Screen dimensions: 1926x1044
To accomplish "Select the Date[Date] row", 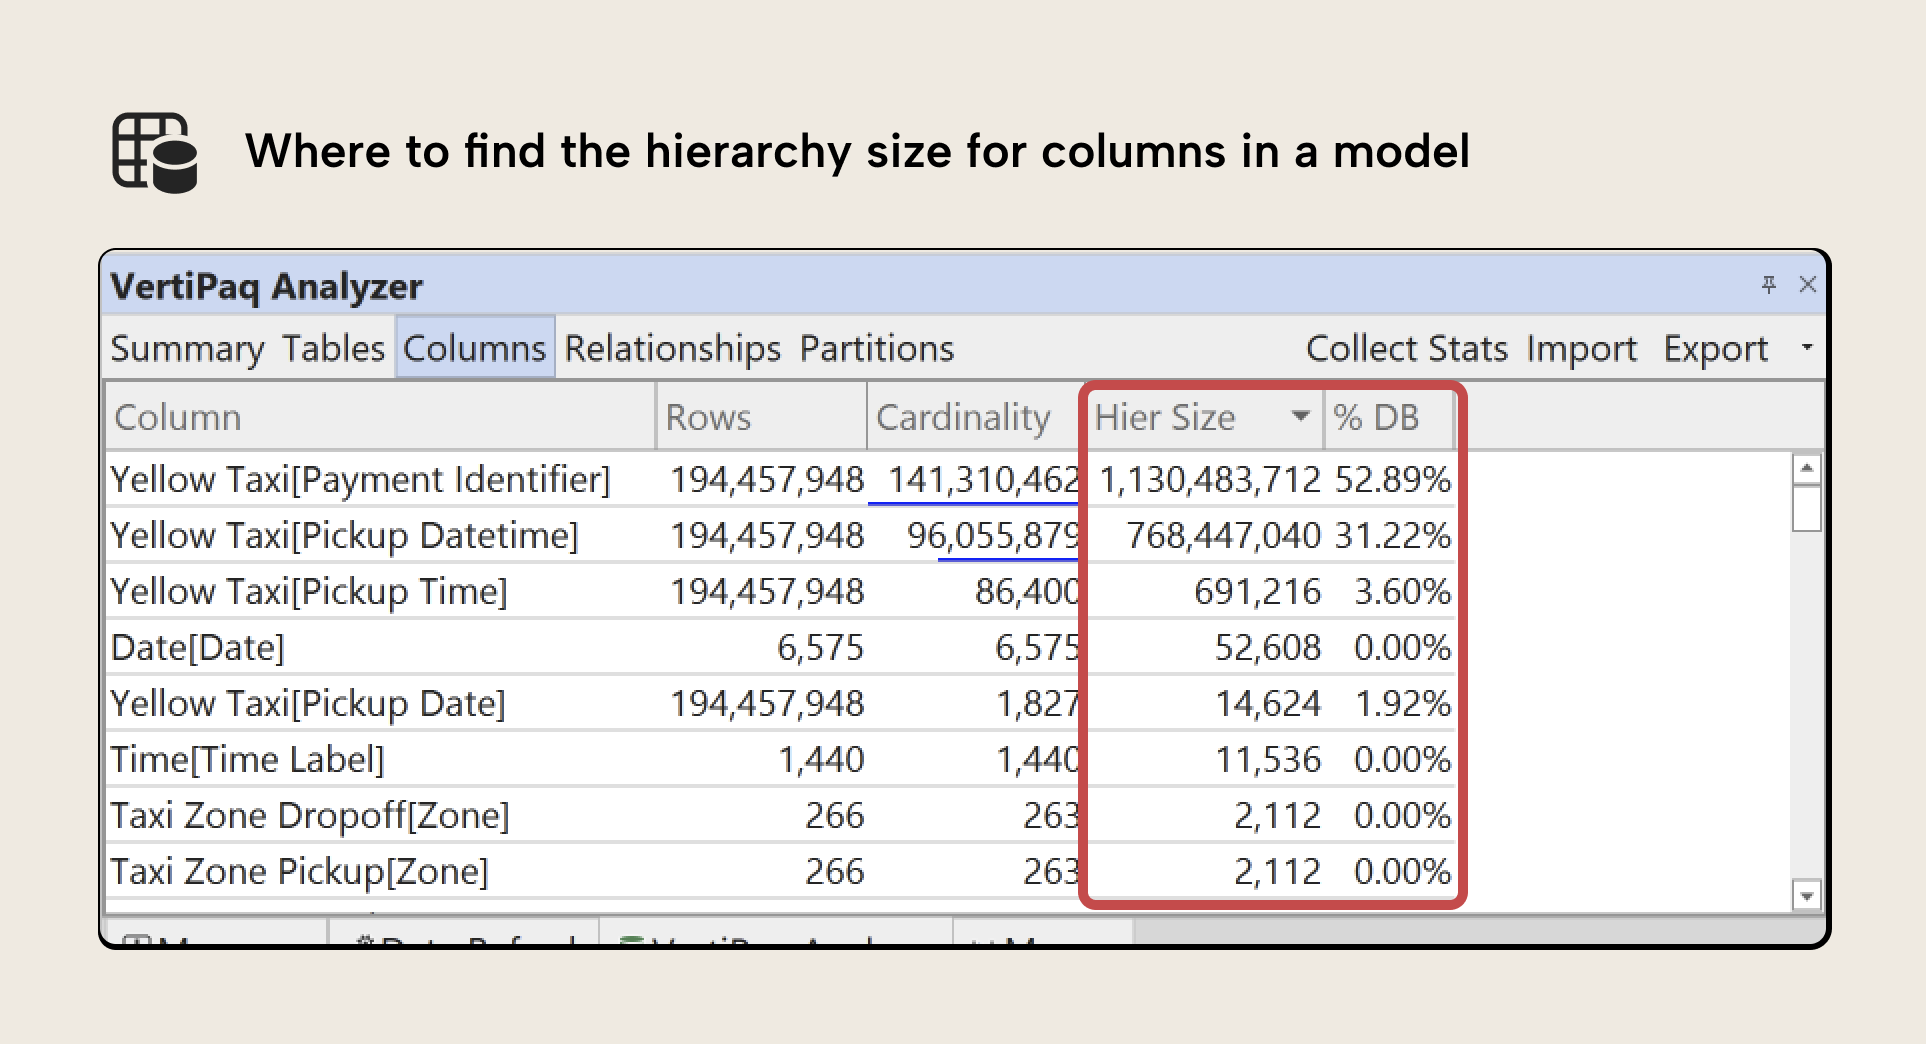I will tap(197, 647).
